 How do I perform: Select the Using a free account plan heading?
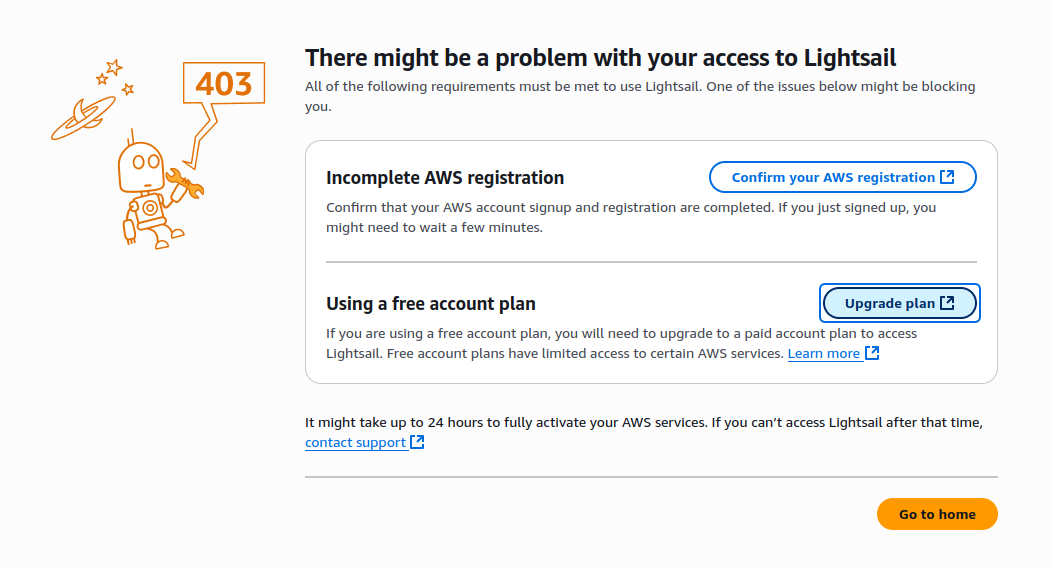tap(431, 304)
